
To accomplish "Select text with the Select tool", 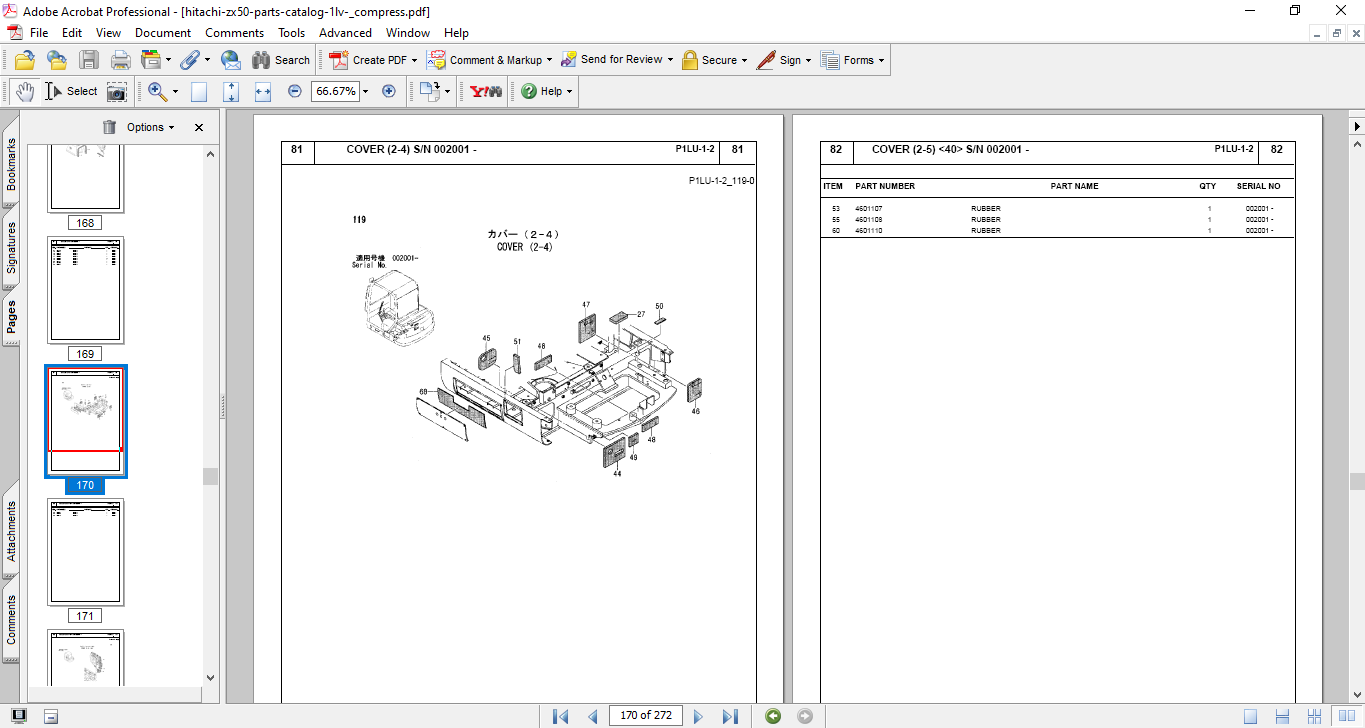I will [x=70, y=91].
